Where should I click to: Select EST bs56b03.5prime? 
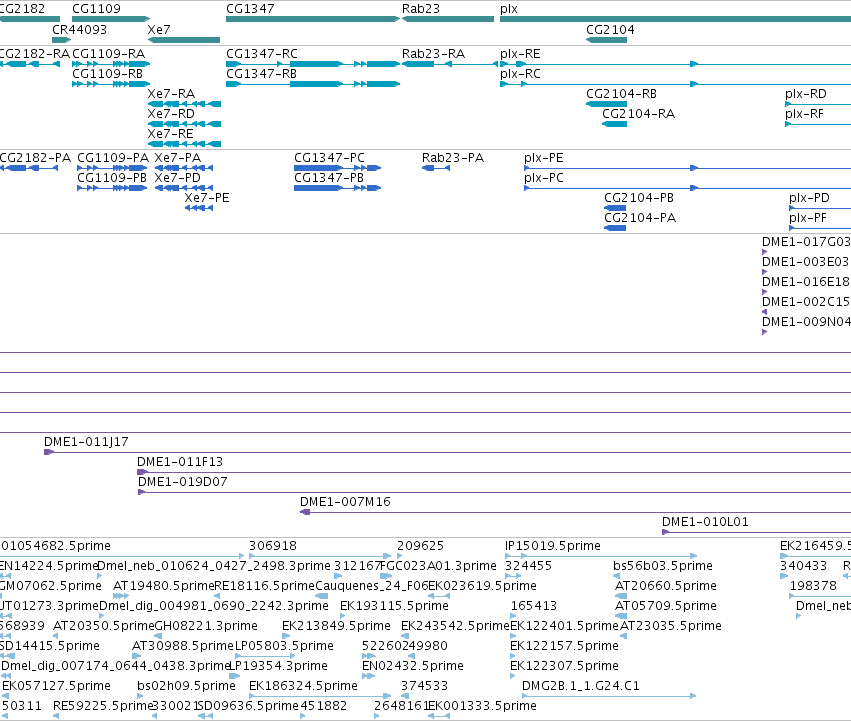[x=618, y=576]
